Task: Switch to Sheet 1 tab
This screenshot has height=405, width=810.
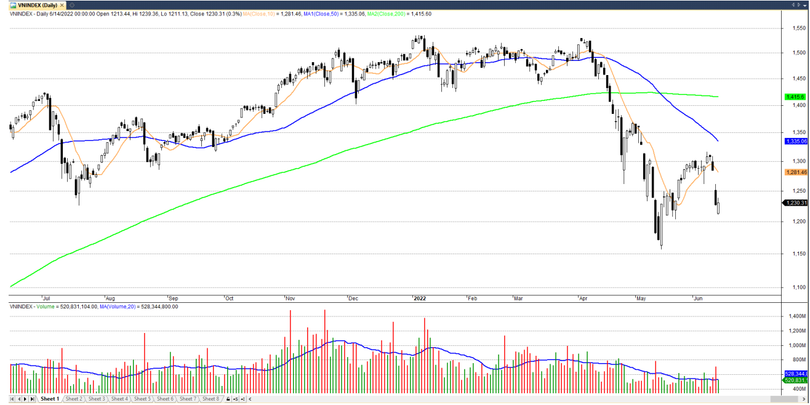Action: click(x=49, y=399)
